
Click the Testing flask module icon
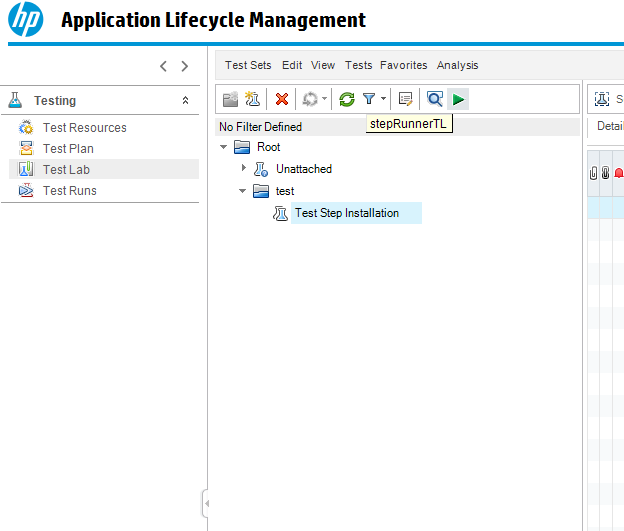pyautogui.click(x=15, y=100)
